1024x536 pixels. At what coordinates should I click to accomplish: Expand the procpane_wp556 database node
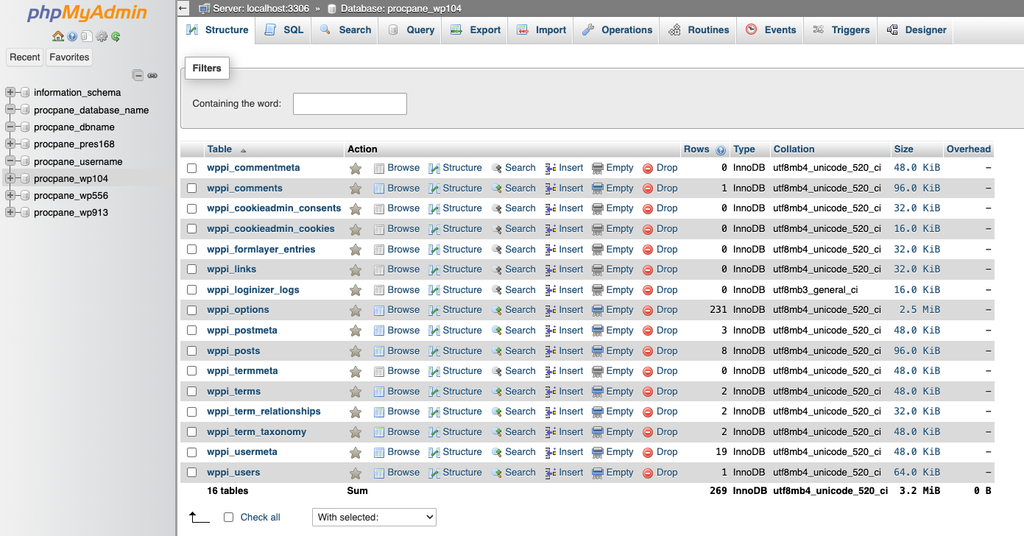click(10, 195)
